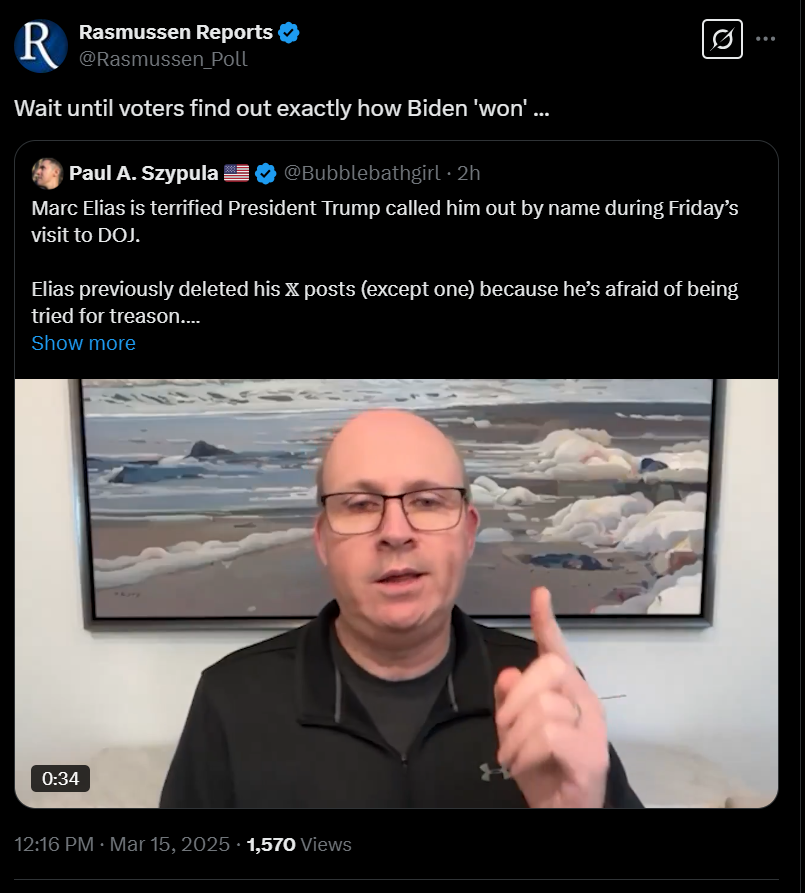The height and width of the screenshot is (893, 805).
Task: Open the 12:16 PM Mar 15, 2025 timestamp
Action: [122, 844]
